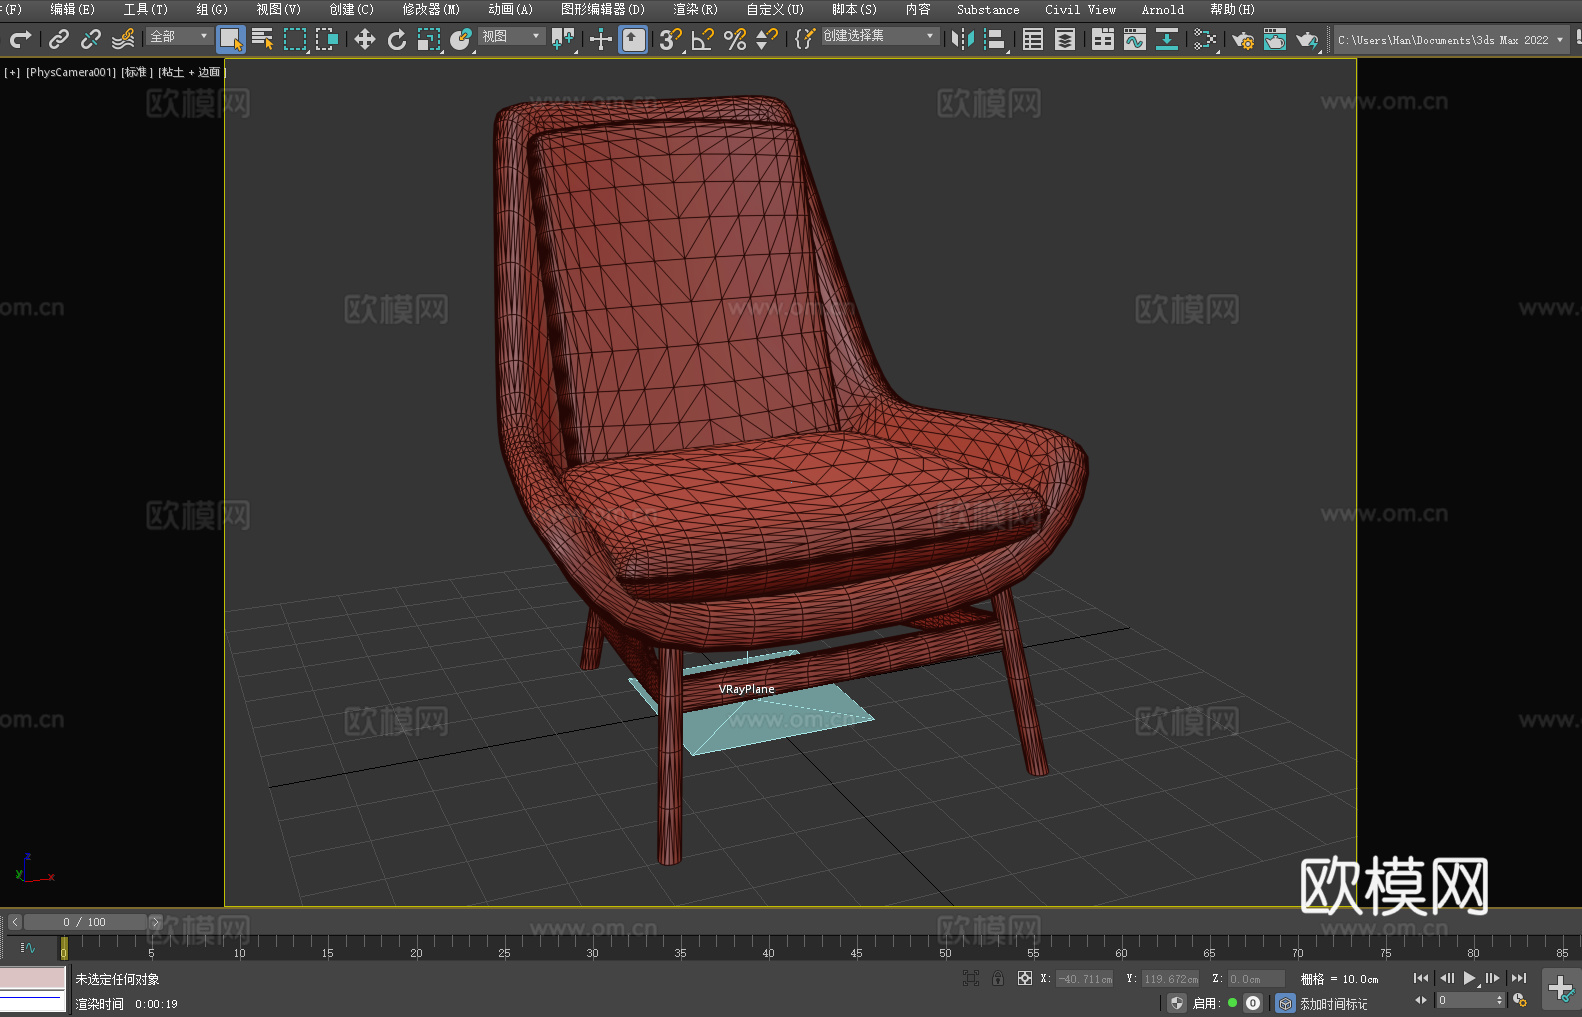This screenshot has height=1017, width=1582.
Task: Toggle the Angle Snap button
Action: coord(703,39)
